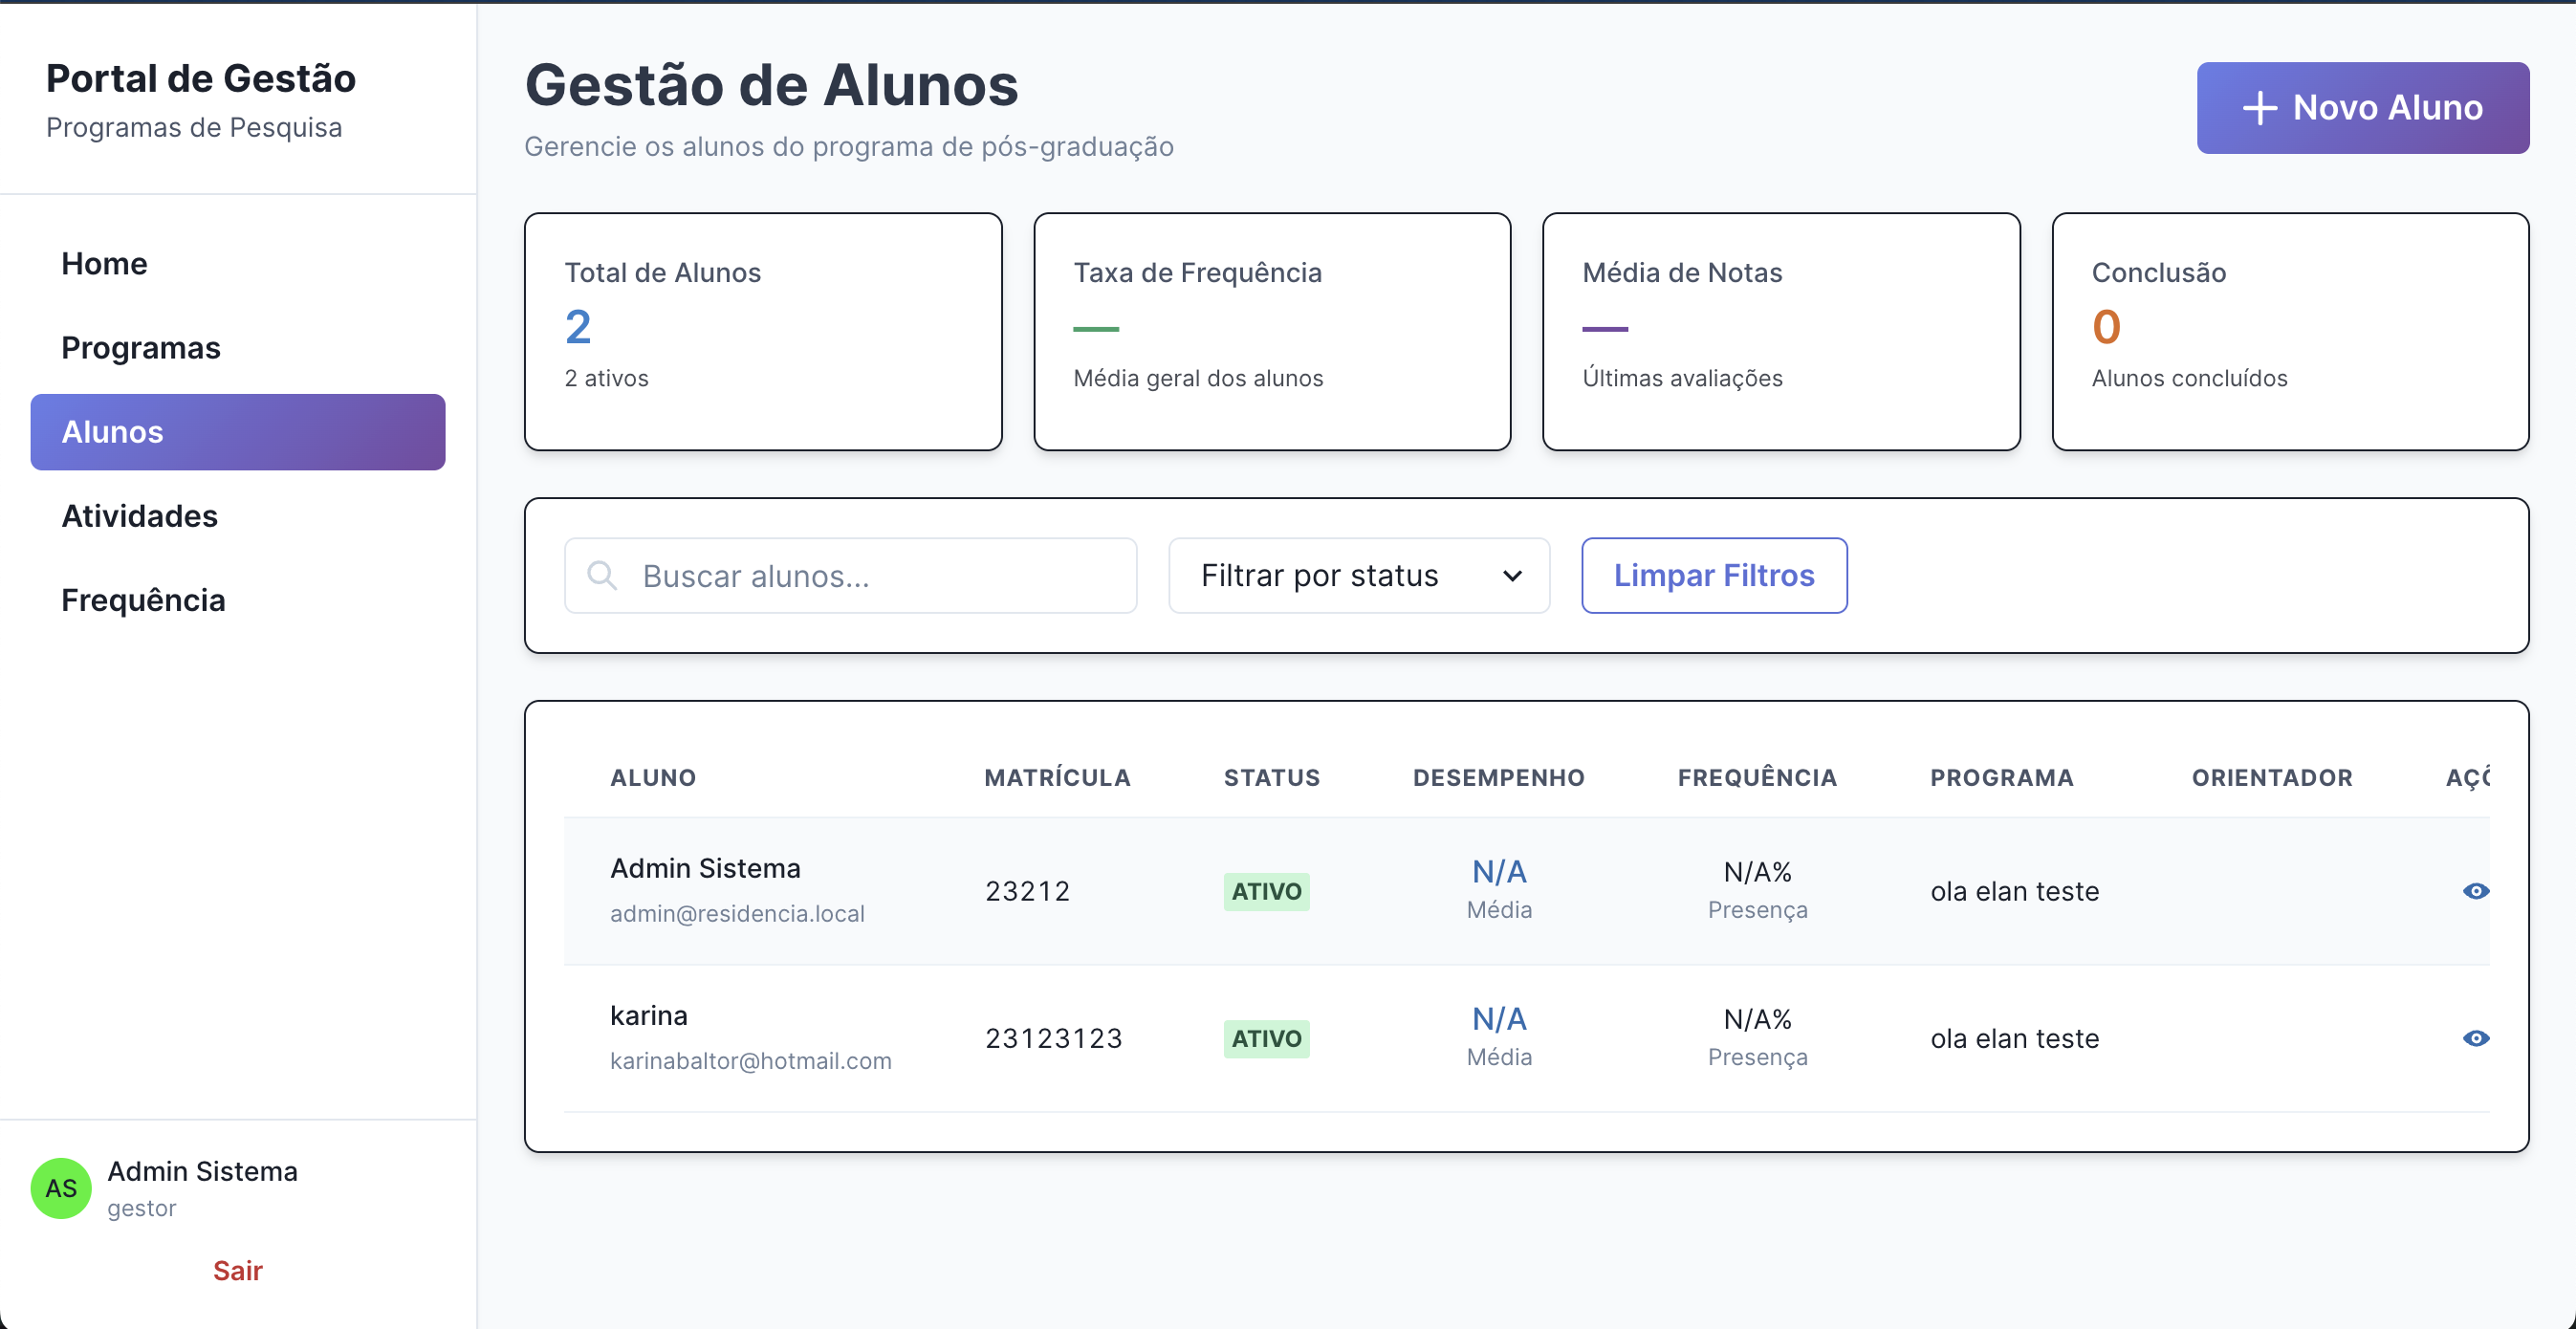Click Sair to log out
This screenshot has width=2576, height=1329.
click(237, 1270)
